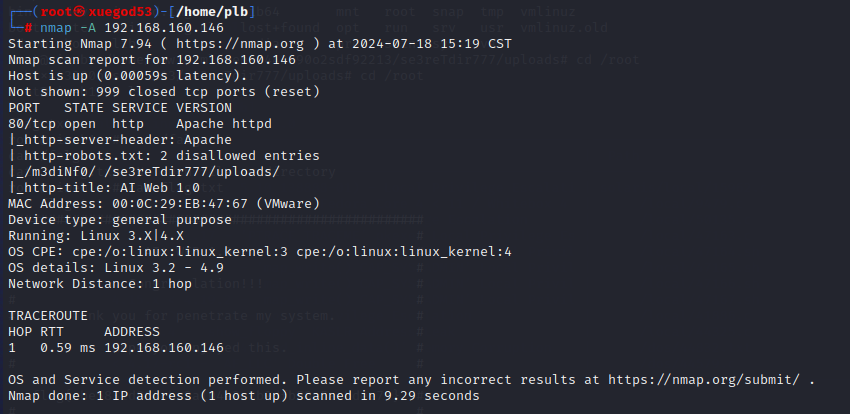Viewport: 850px width, 414px height.
Task: Click the red hash prompt symbol
Action: click(28, 28)
